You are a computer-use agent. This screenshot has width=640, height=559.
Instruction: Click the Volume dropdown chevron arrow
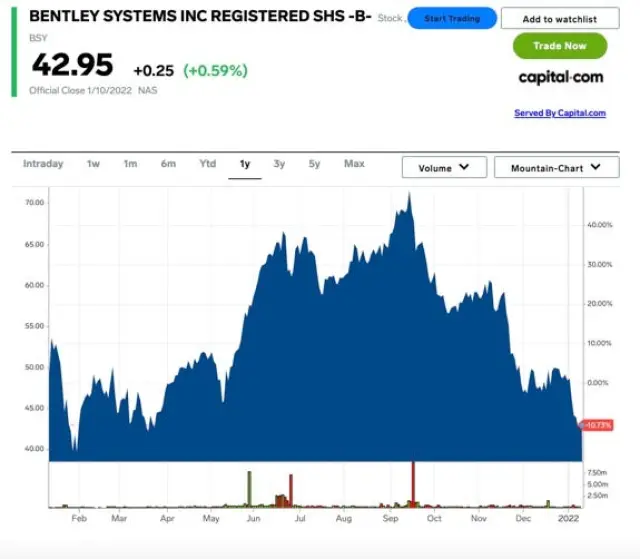pos(465,168)
